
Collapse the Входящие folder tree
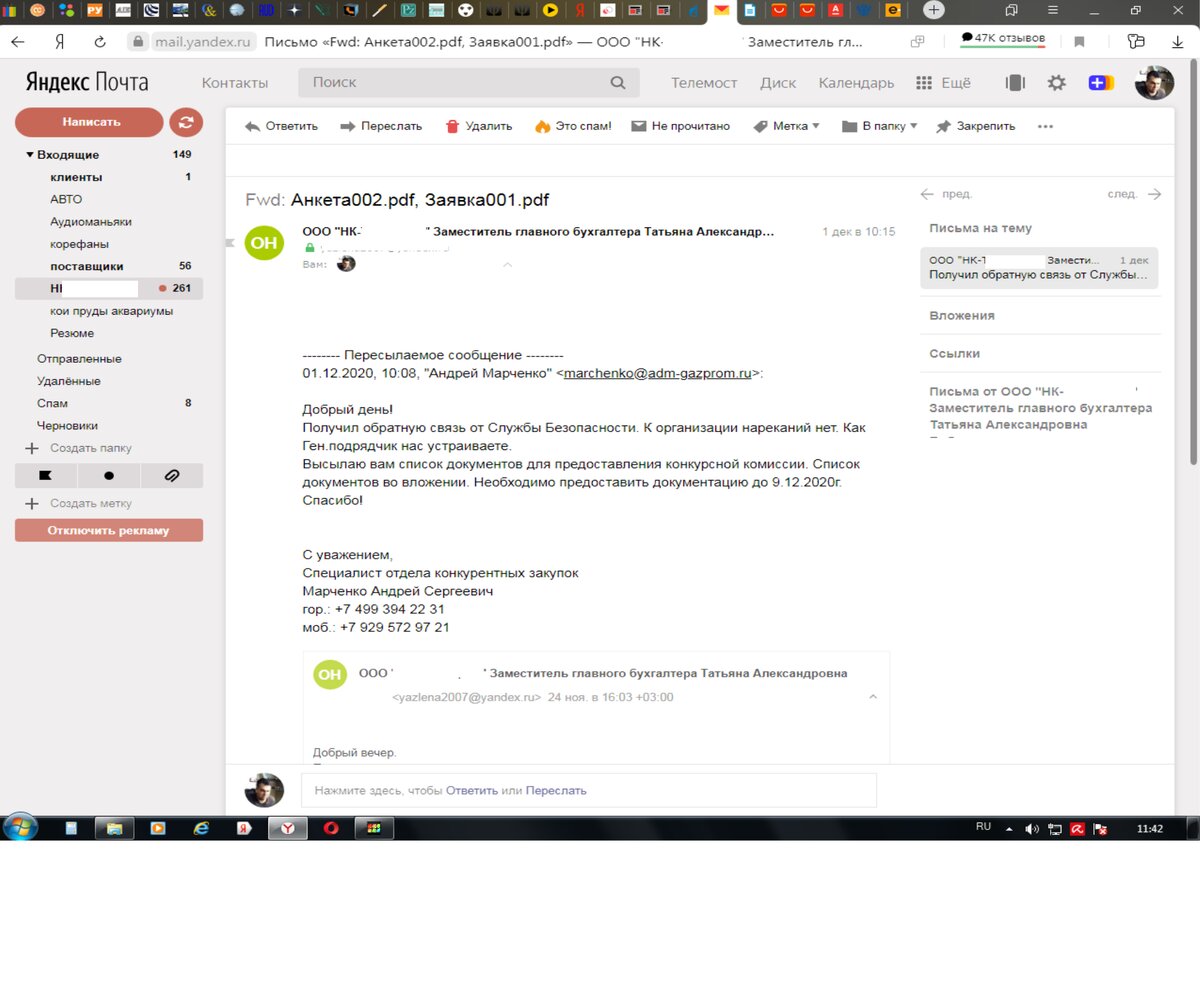tap(30, 155)
